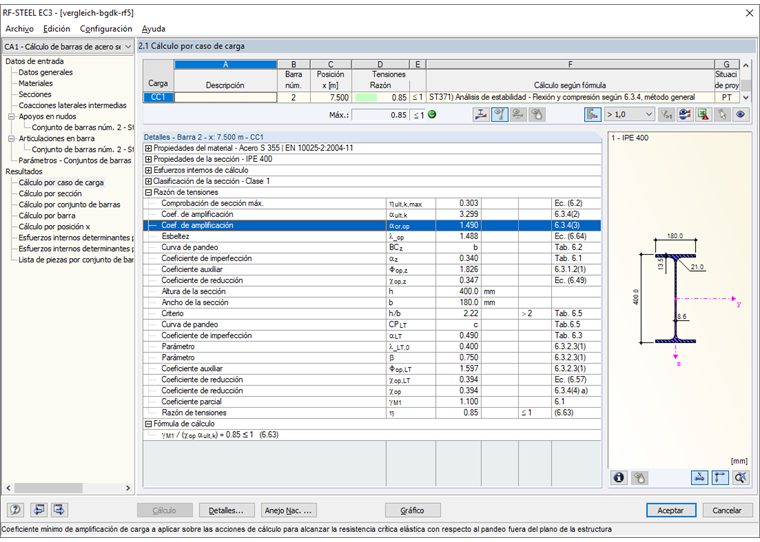Open the Configuración menu
760x542 pixels.
click(106, 29)
